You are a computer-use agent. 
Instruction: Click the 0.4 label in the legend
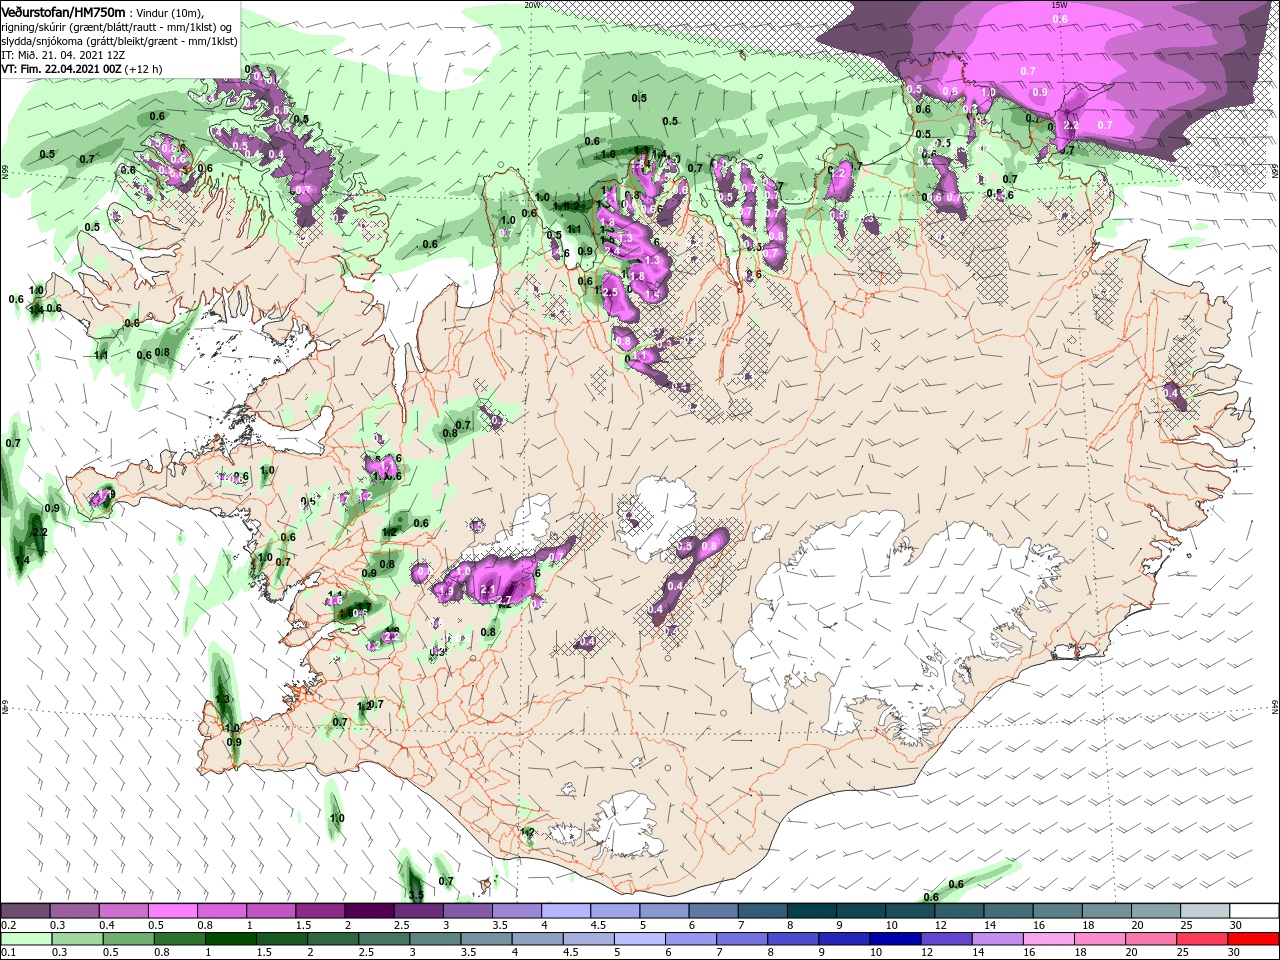(106, 925)
